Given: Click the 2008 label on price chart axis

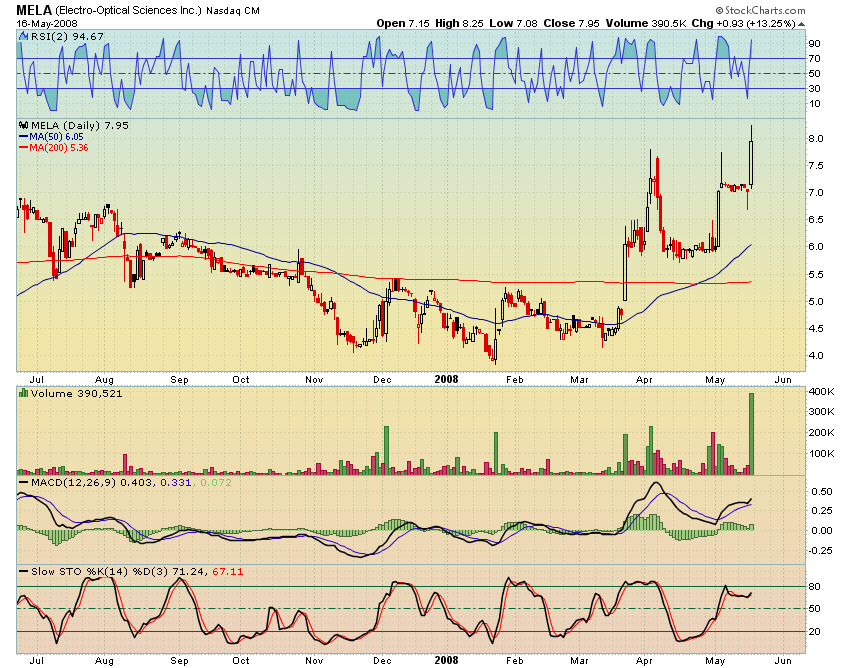Looking at the screenshot, I should point(447,380).
